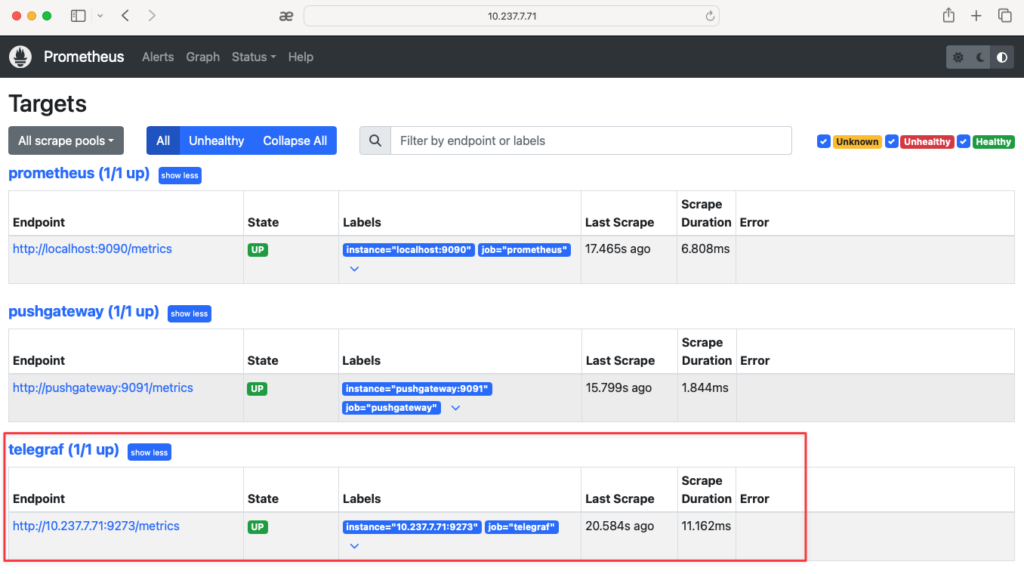Screen dimensions: 1024x574
Task: Open the Alerts nav item
Action: pyautogui.click(x=158, y=57)
